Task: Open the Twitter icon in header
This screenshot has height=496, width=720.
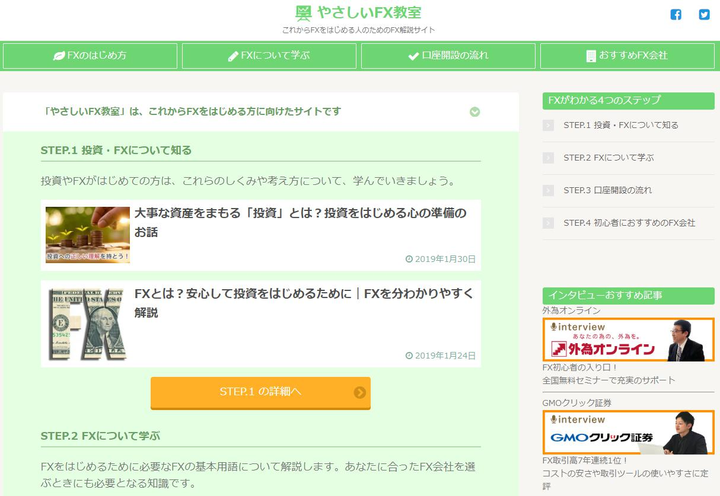Action: tap(704, 15)
